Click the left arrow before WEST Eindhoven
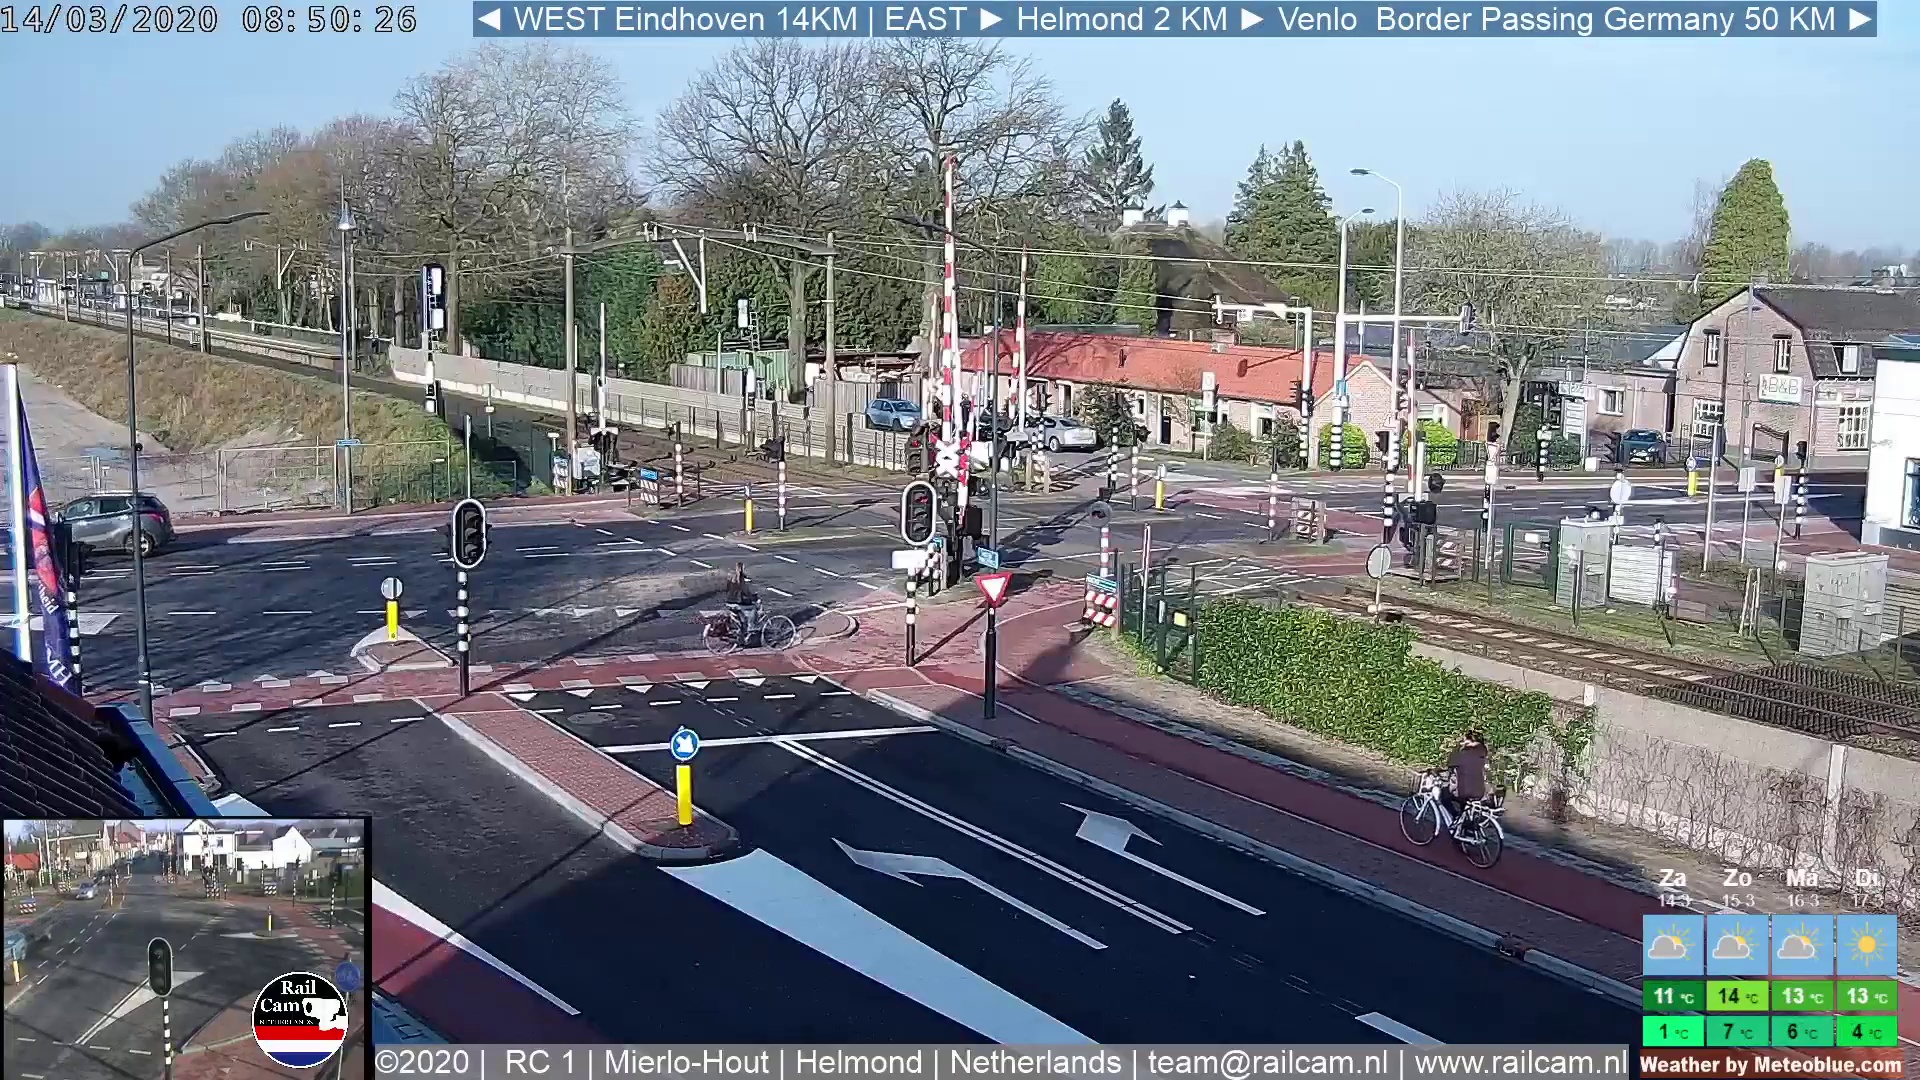 (x=488, y=19)
